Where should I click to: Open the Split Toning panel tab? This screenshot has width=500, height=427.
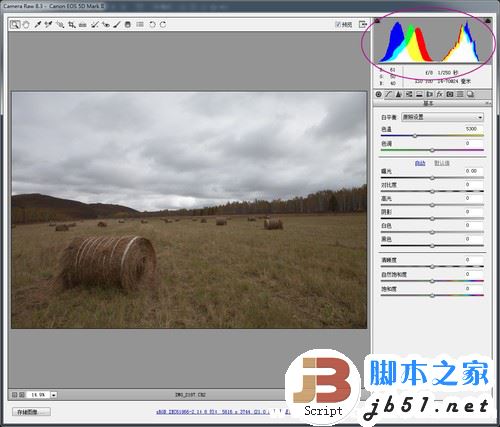pyautogui.click(x=419, y=94)
